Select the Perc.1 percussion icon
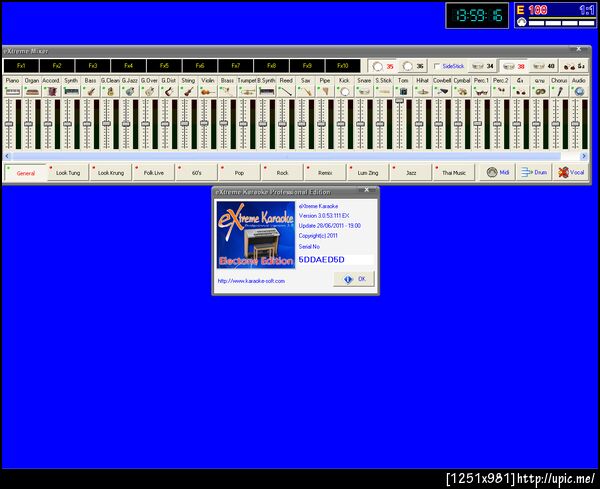The image size is (600, 489). 481,91
